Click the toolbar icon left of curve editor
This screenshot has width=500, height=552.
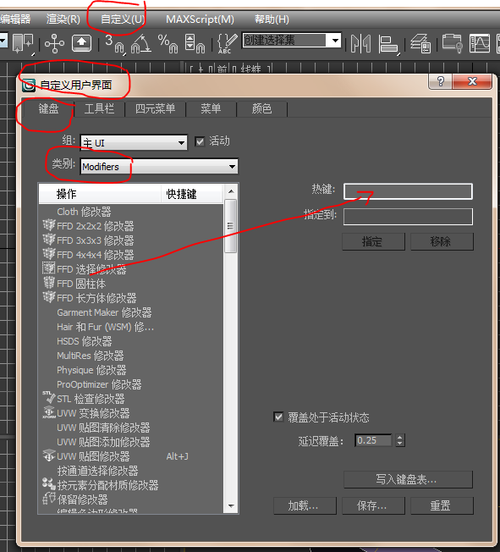pyautogui.click(x=452, y=43)
